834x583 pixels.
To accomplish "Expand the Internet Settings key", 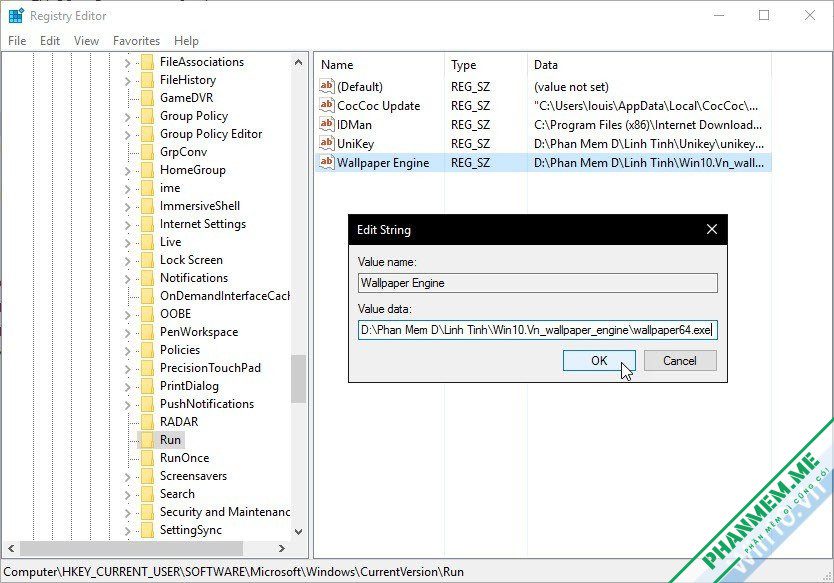I will [x=127, y=226].
